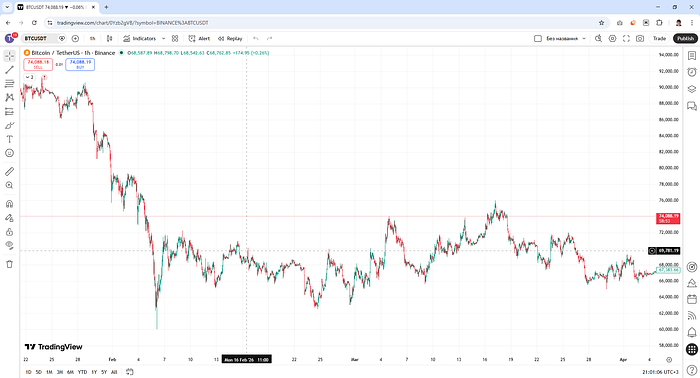Open the emoji and icons tool
Image resolution: width=700 pixels, height=378 pixels.
(9, 153)
